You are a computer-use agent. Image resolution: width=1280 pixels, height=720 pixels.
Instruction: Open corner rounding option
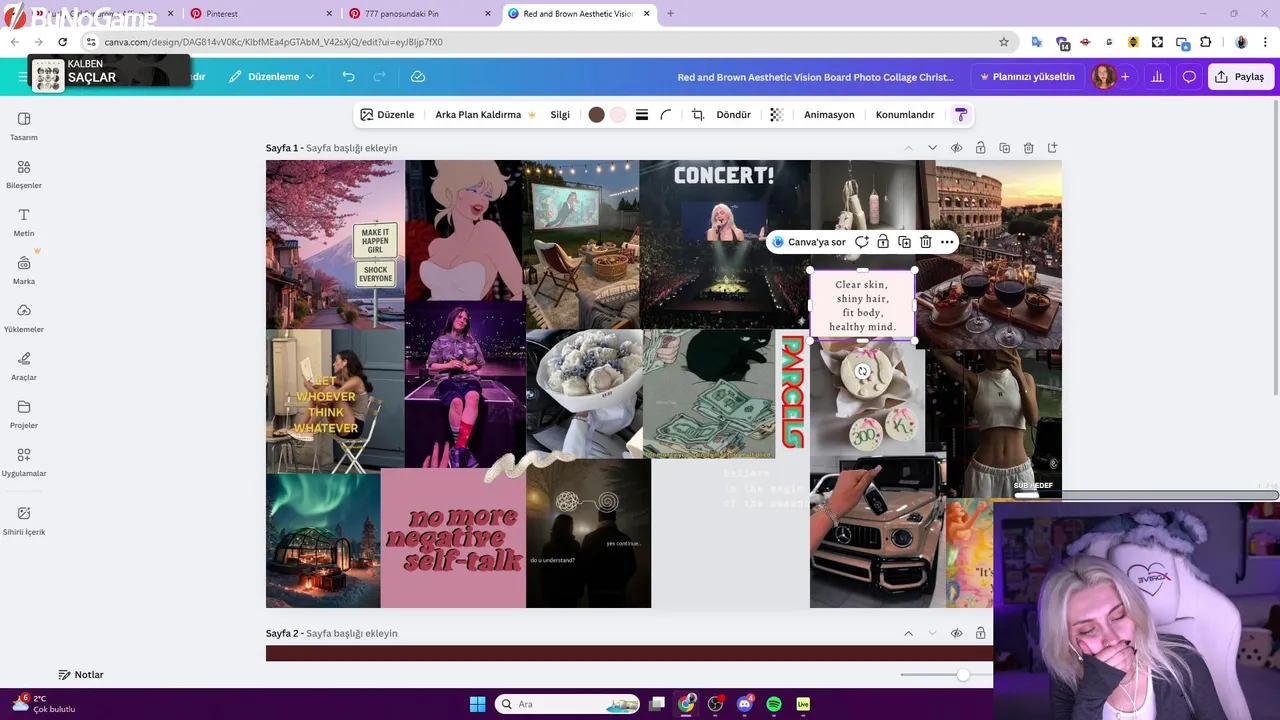coord(666,115)
